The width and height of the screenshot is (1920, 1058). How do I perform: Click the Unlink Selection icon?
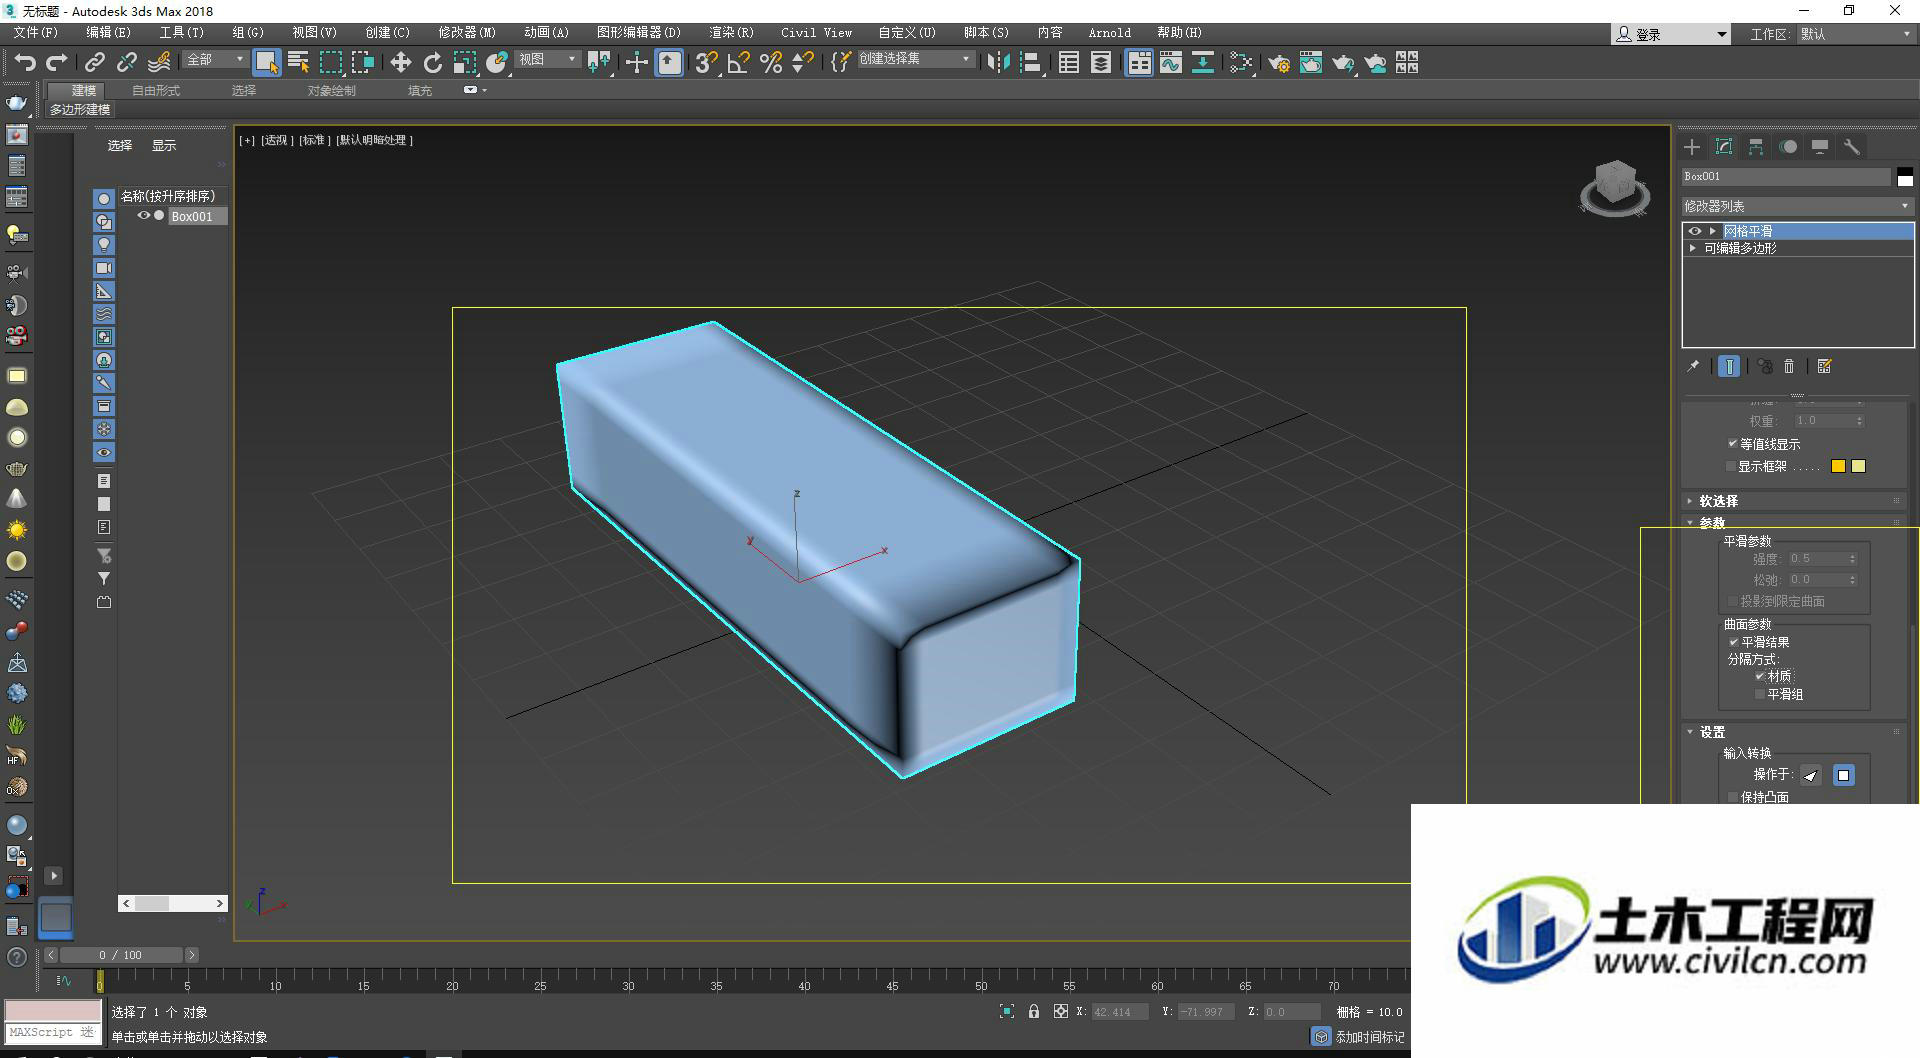pyautogui.click(x=126, y=63)
